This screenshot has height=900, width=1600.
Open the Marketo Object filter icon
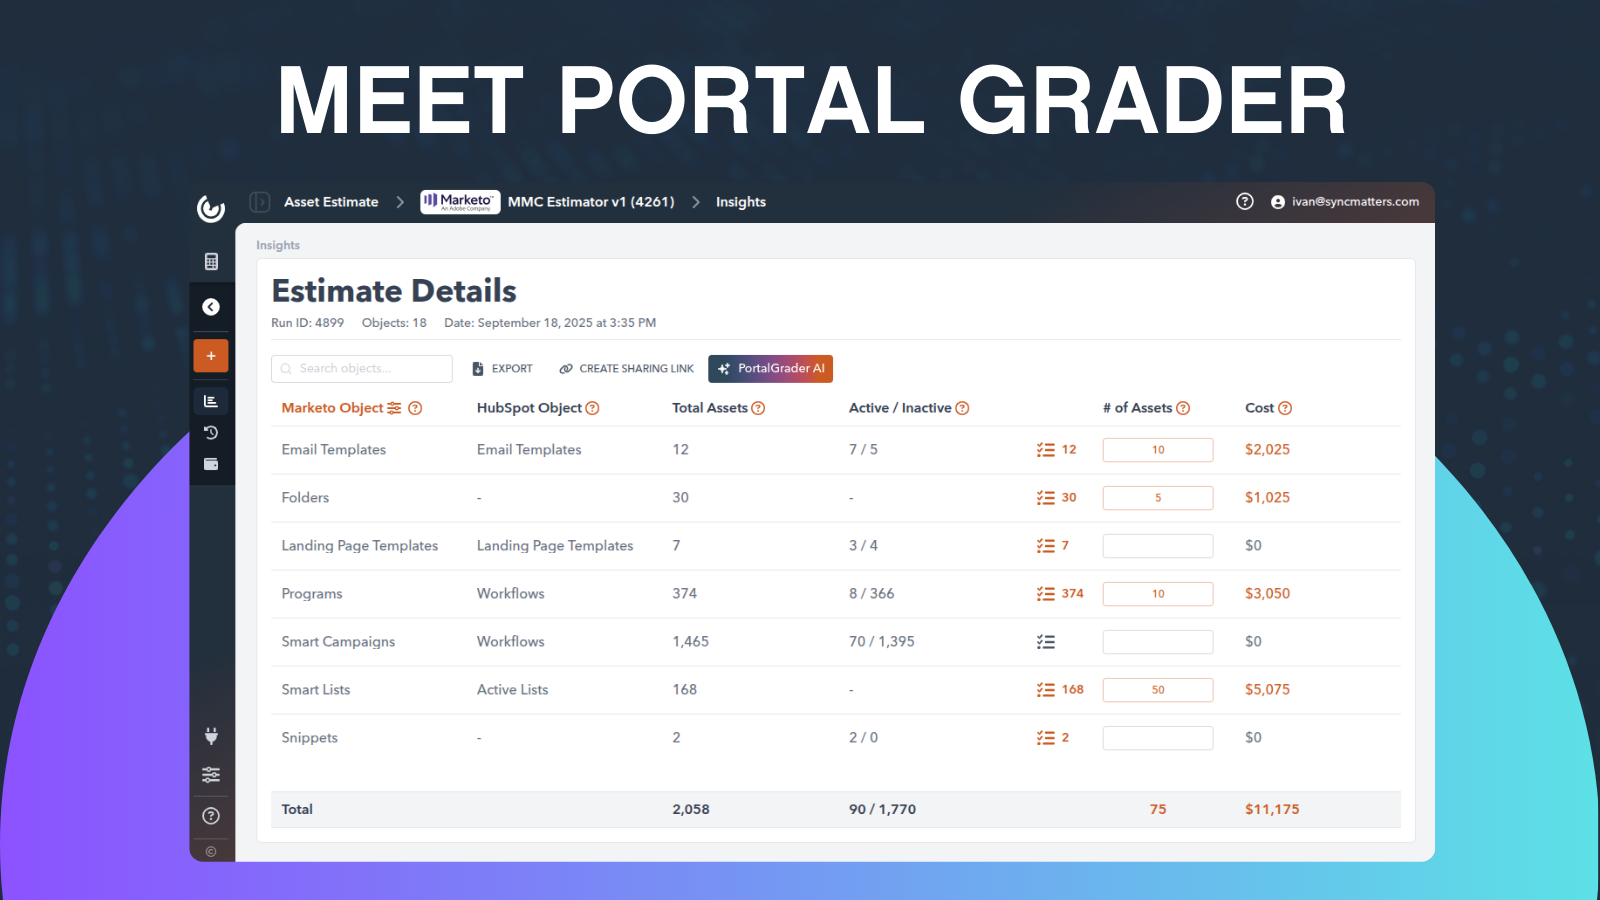pyautogui.click(x=394, y=408)
